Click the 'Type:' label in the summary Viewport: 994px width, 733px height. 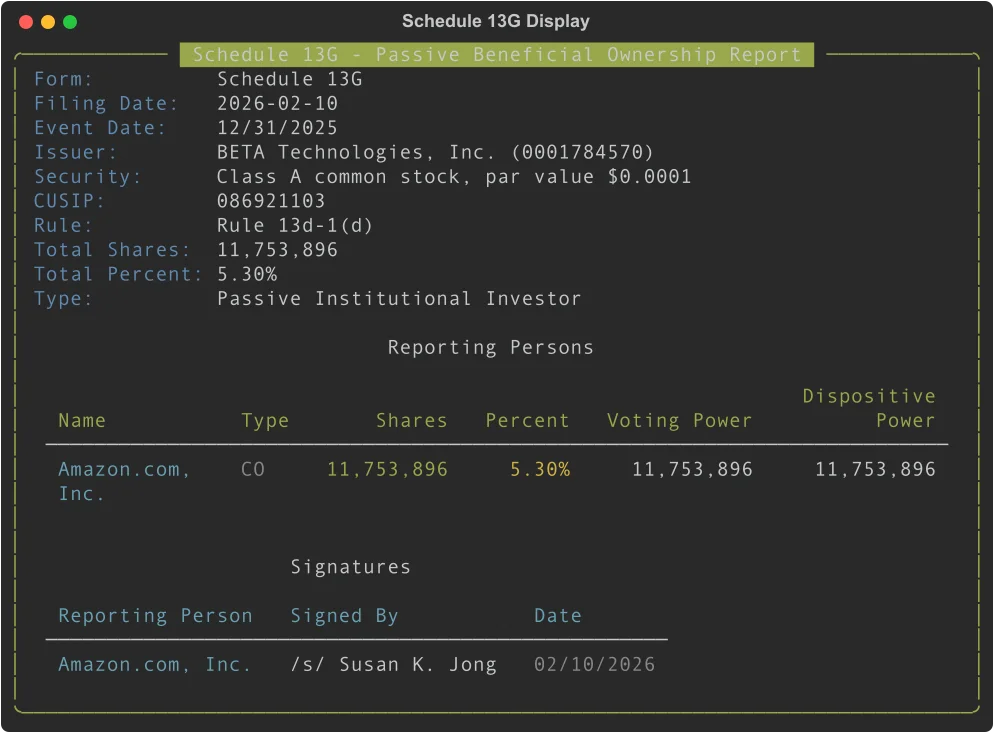point(63,299)
